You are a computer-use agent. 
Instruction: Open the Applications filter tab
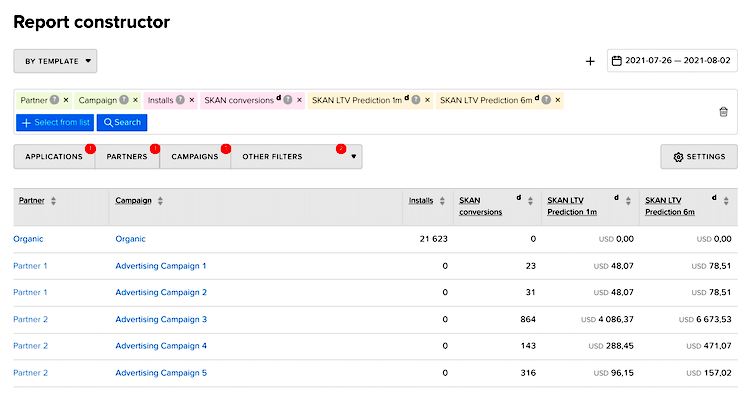tap(54, 156)
